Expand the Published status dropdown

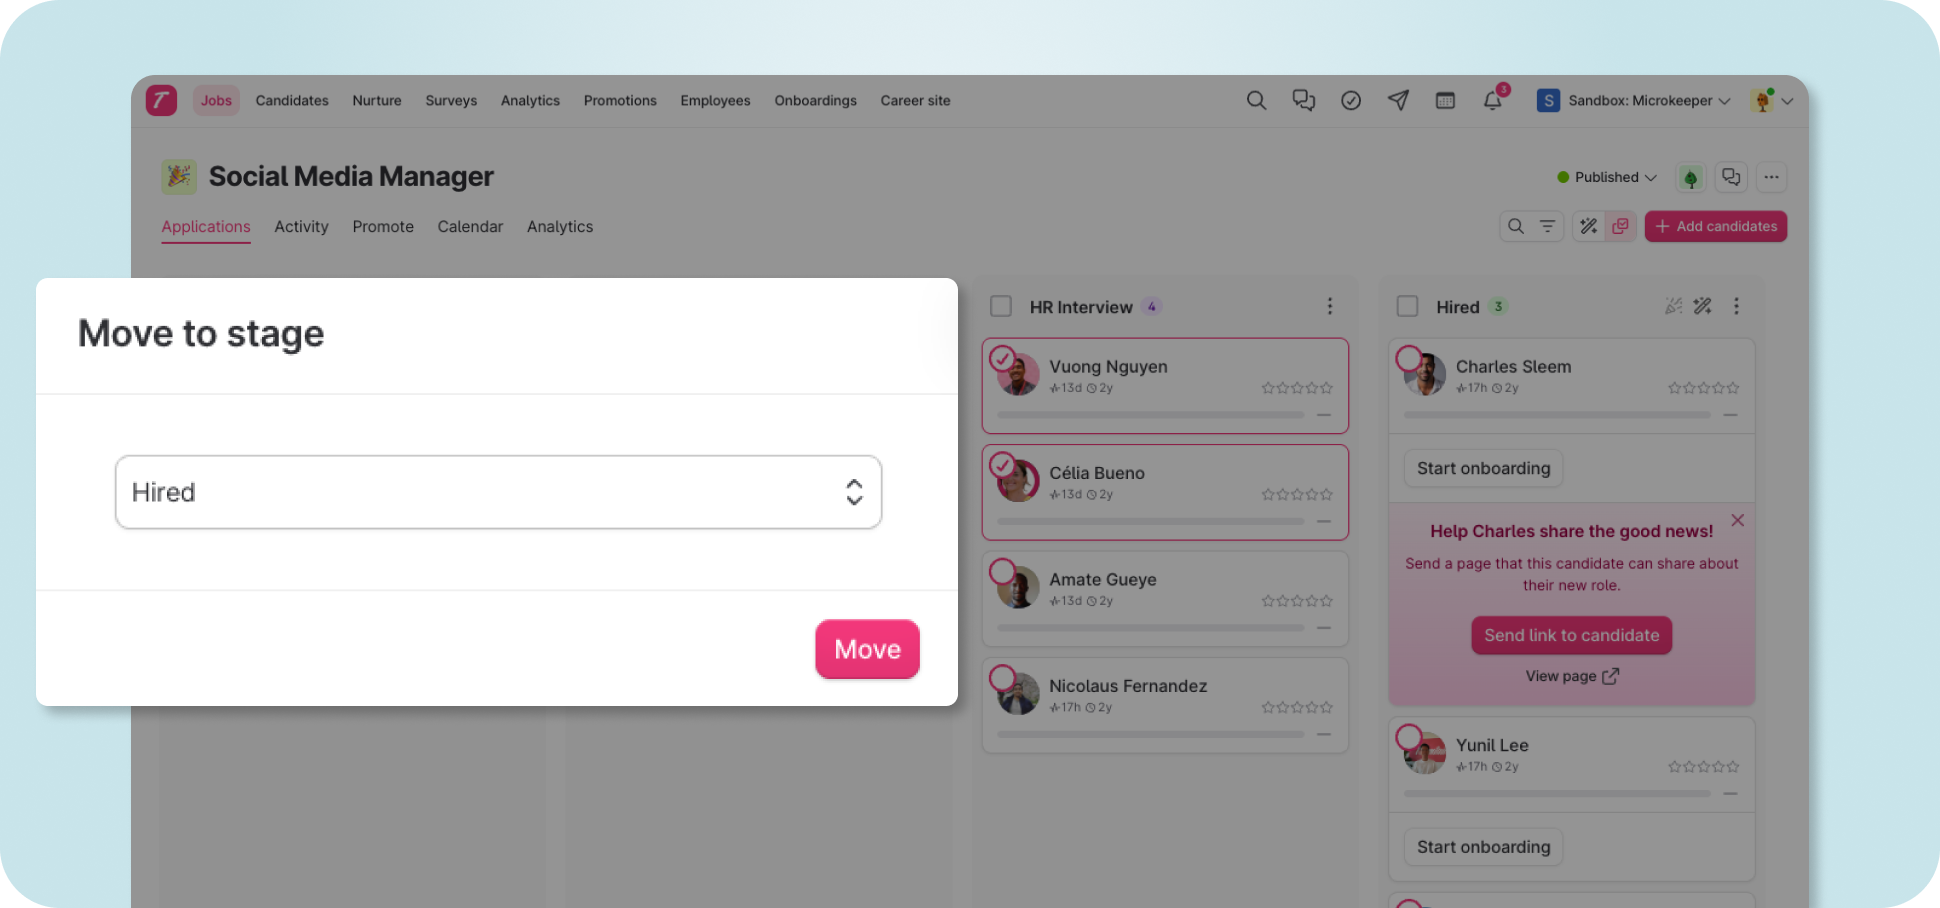coord(1607,177)
